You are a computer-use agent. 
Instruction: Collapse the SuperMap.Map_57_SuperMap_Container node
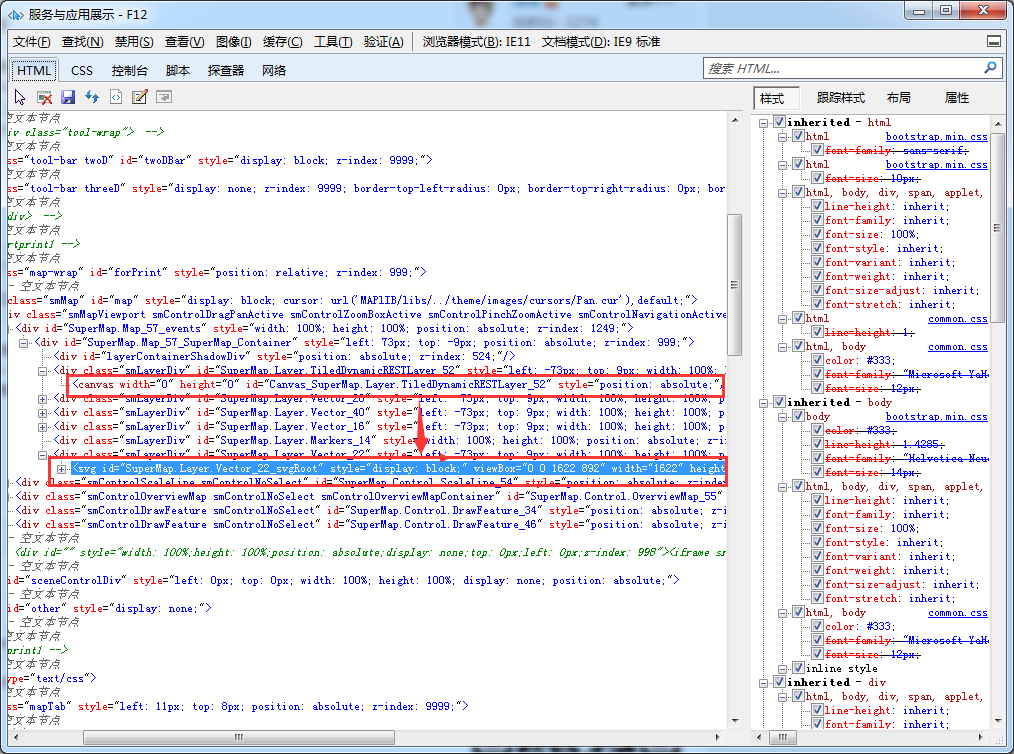[x=23, y=343]
